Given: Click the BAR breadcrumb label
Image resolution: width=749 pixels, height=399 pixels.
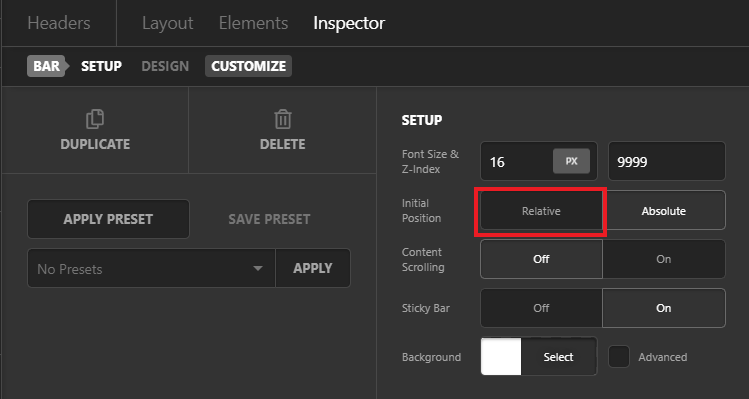Looking at the screenshot, I should (x=46, y=66).
